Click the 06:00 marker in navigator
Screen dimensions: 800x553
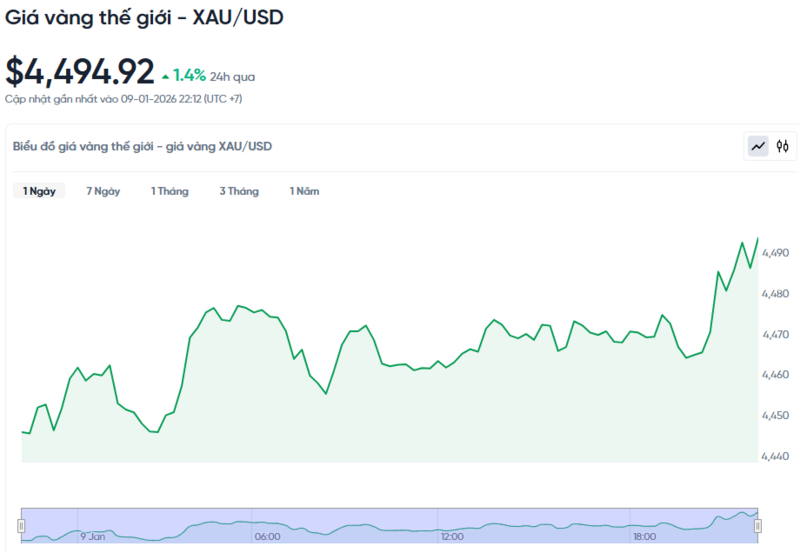267,537
